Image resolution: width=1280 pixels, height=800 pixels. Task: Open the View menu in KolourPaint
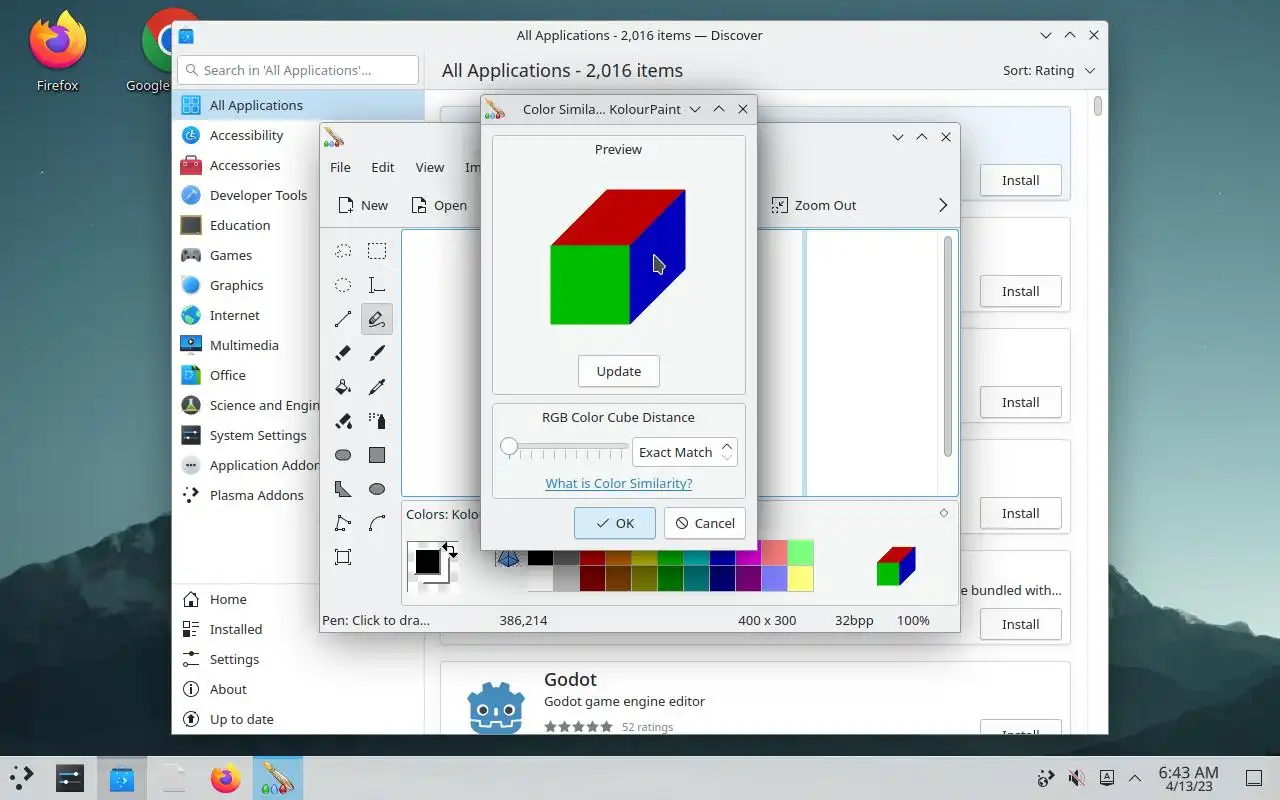[430, 167]
